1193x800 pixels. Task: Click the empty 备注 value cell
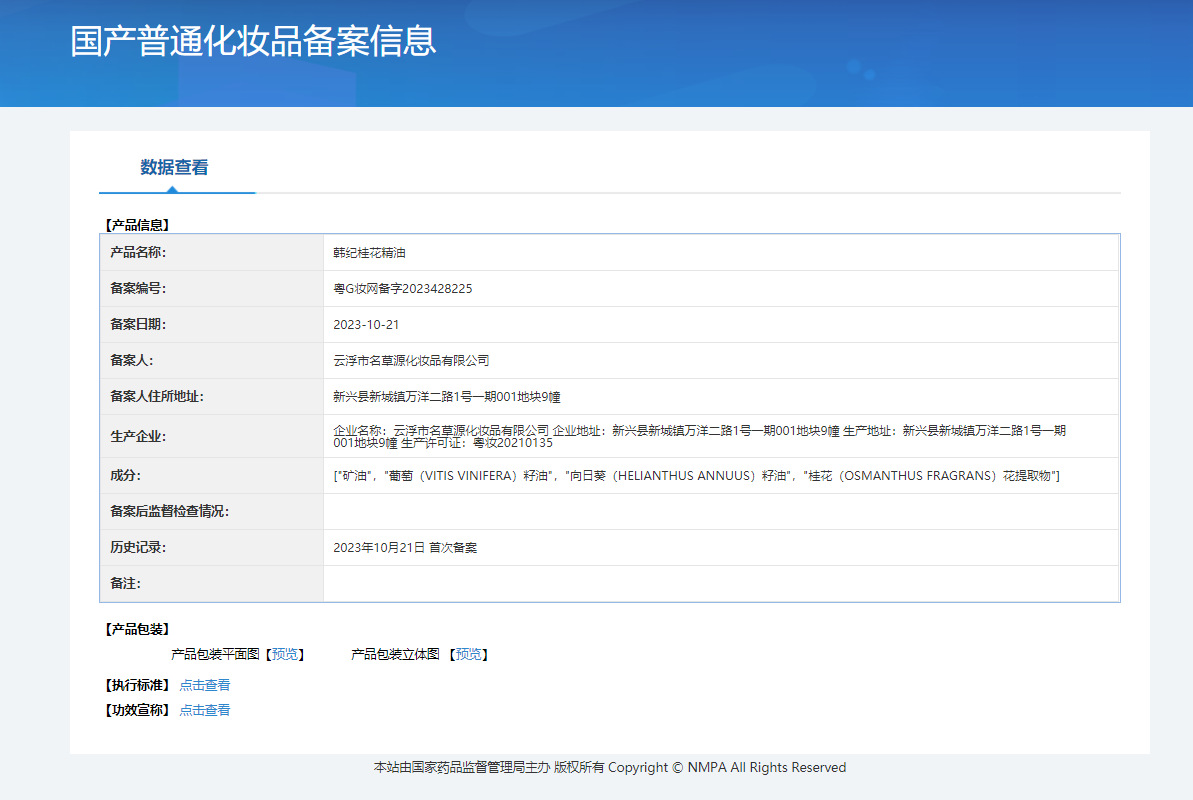(x=720, y=584)
